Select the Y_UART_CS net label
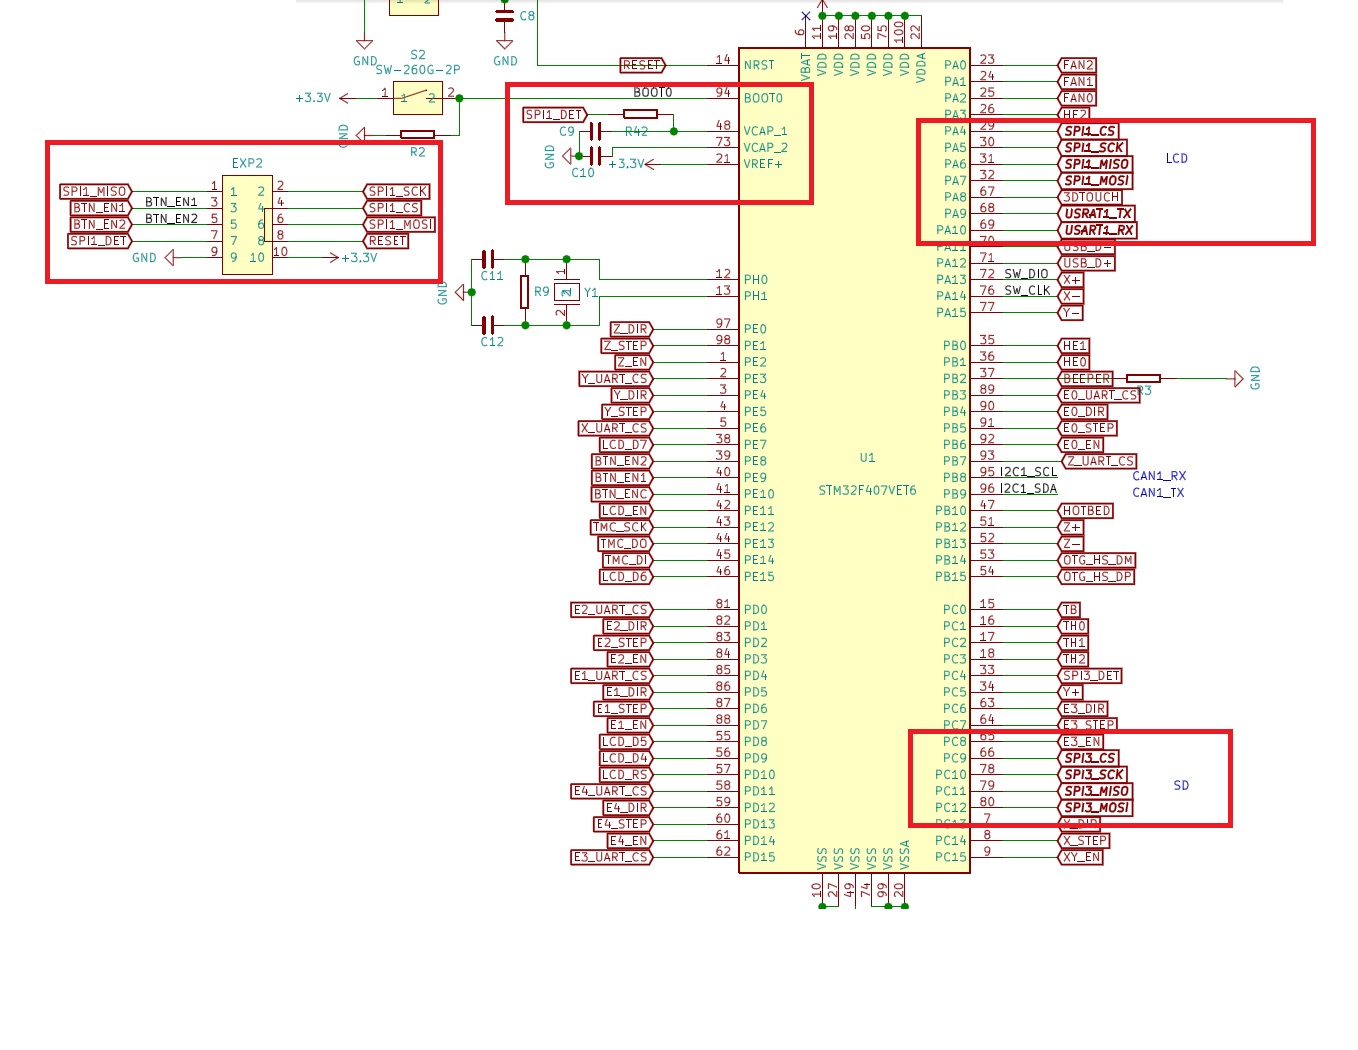This screenshot has height=1050, width=1358. (x=615, y=379)
